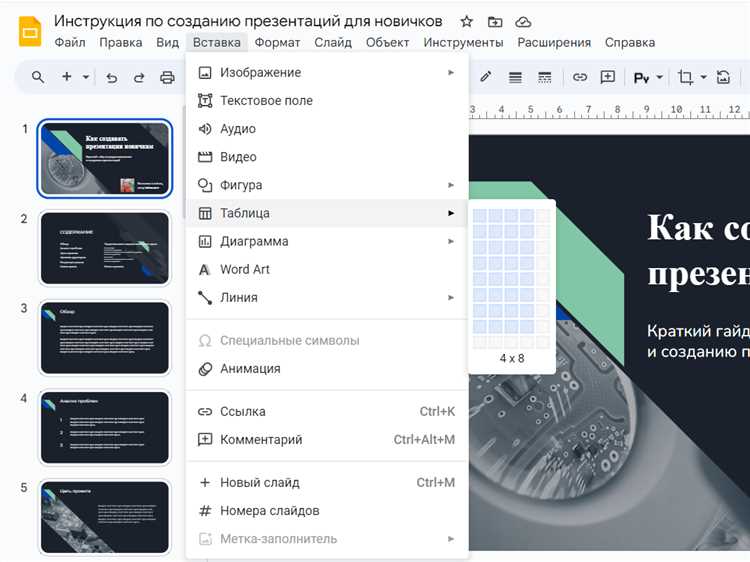Click the search menus magnifier icon
This screenshot has width=750, height=562.
[38, 77]
